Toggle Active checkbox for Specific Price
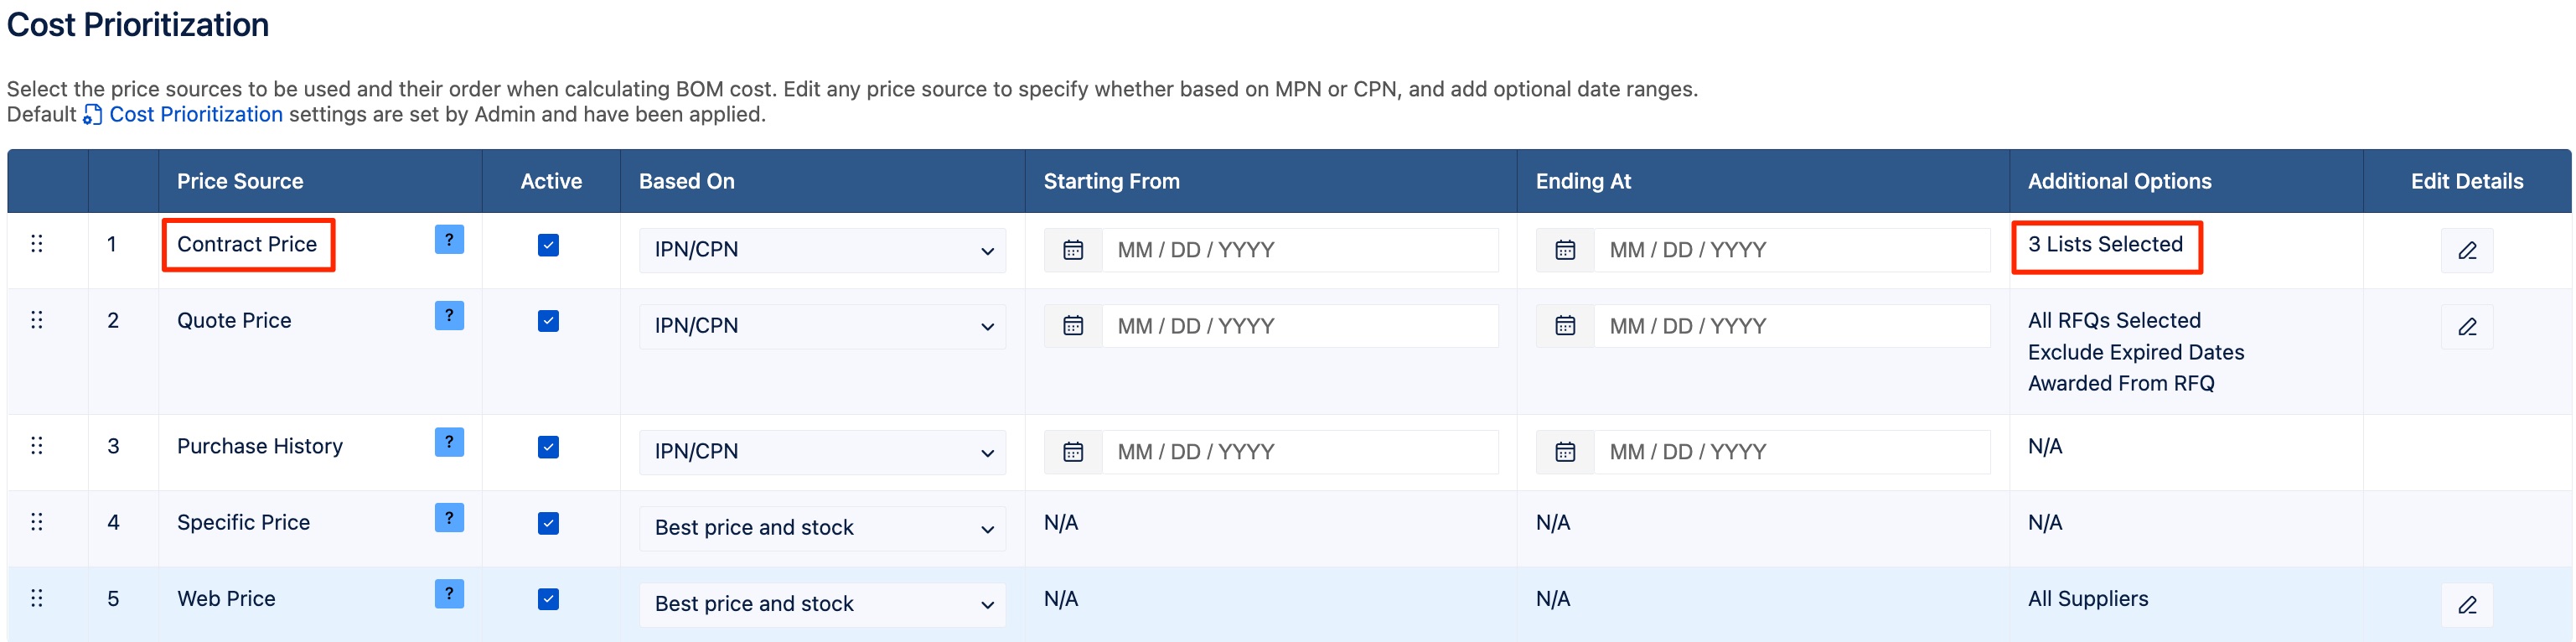The width and height of the screenshot is (2576, 642). point(548,523)
